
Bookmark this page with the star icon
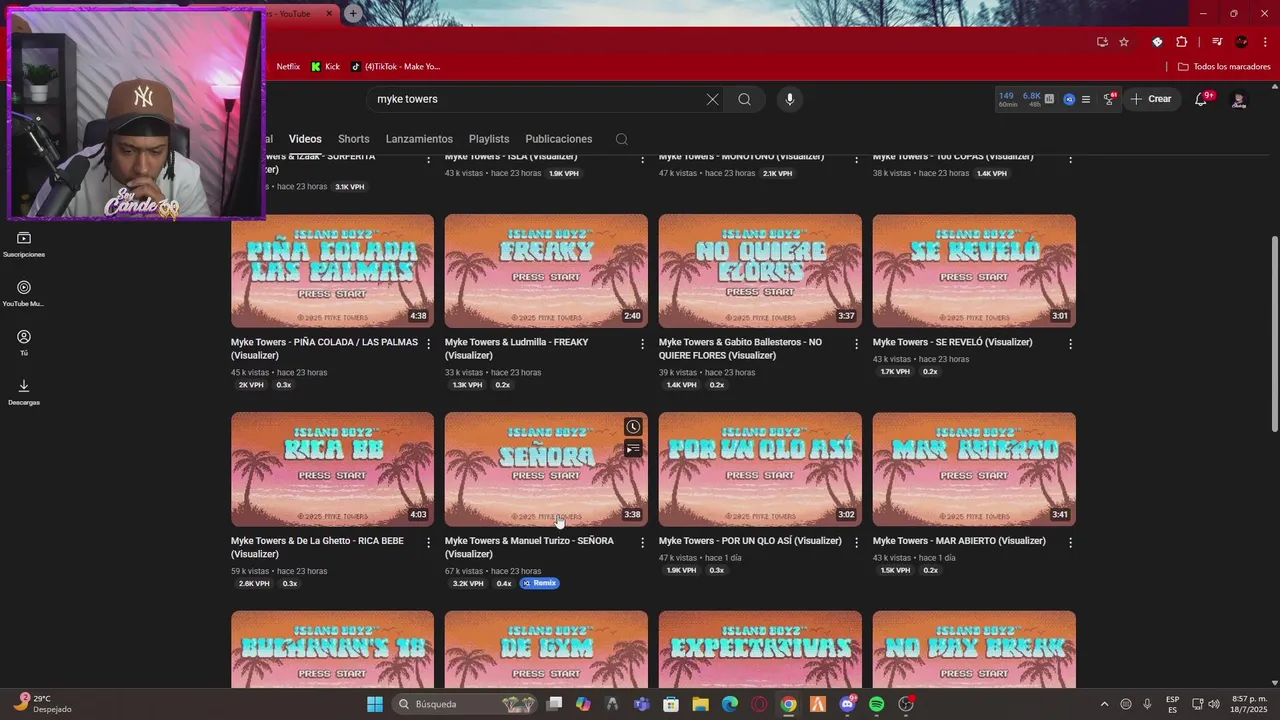(1124, 42)
